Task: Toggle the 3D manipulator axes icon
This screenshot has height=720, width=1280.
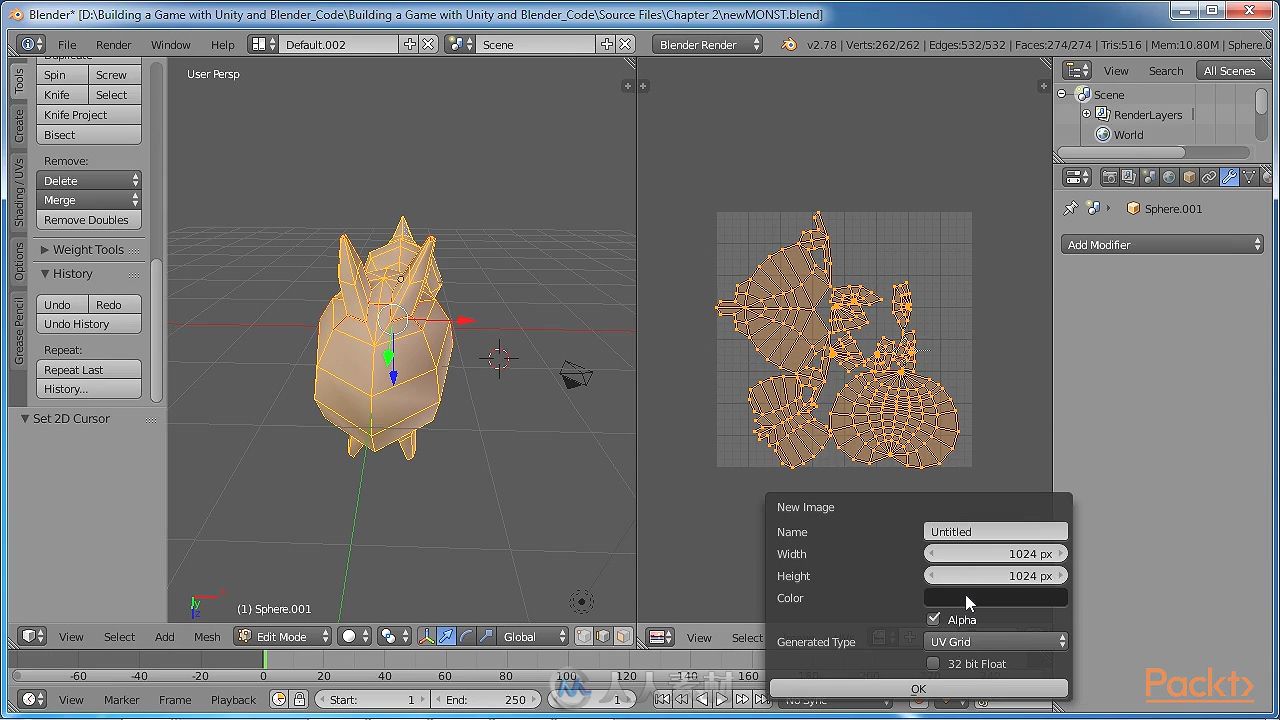Action: click(x=427, y=636)
